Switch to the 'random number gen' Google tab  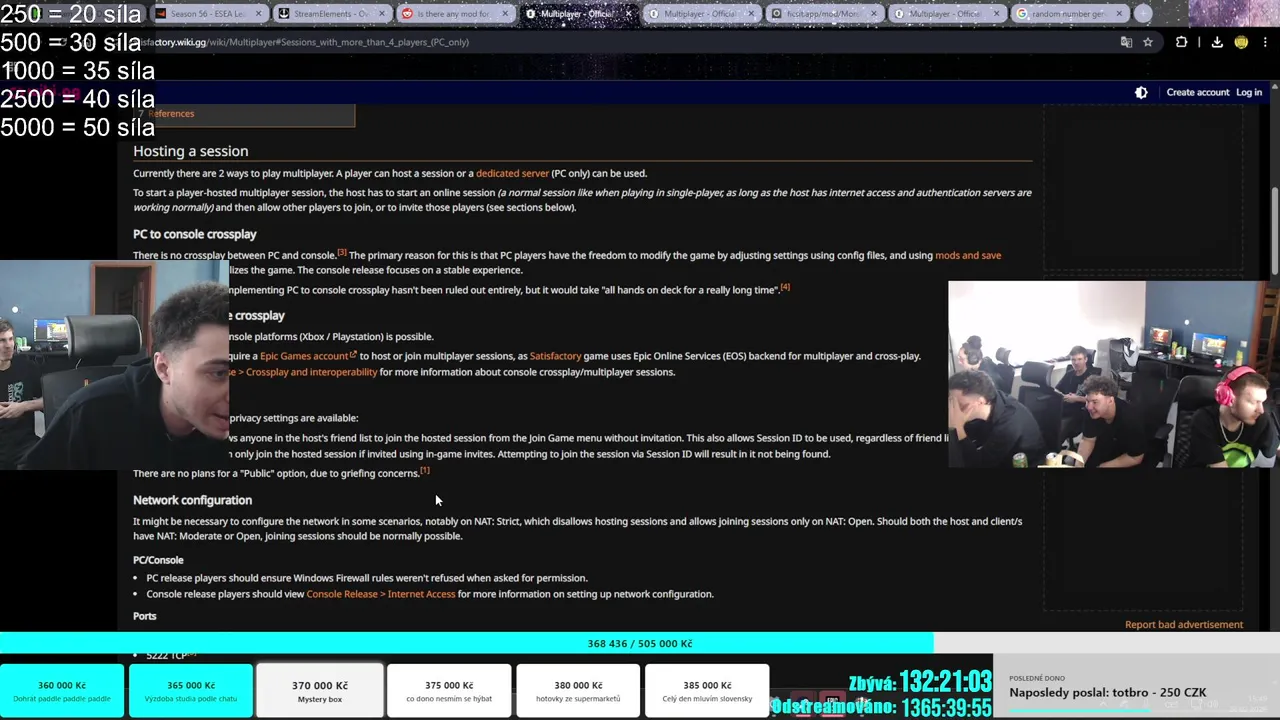(x=1068, y=14)
